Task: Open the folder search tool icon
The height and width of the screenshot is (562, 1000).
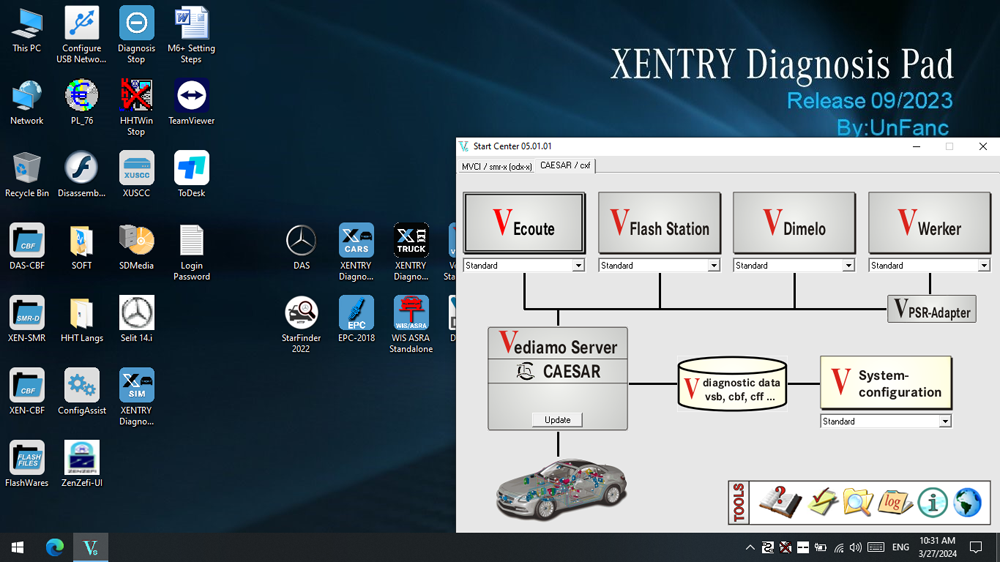Action: click(x=858, y=502)
